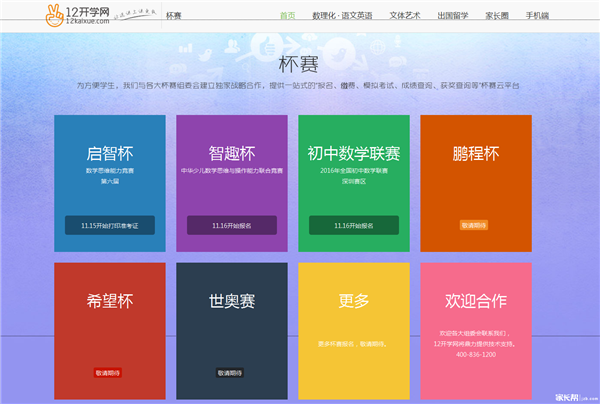
Task: Click 11.16开始报名 under 初中数学联赛
Action: pyautogui.click(x=354, y=226)
